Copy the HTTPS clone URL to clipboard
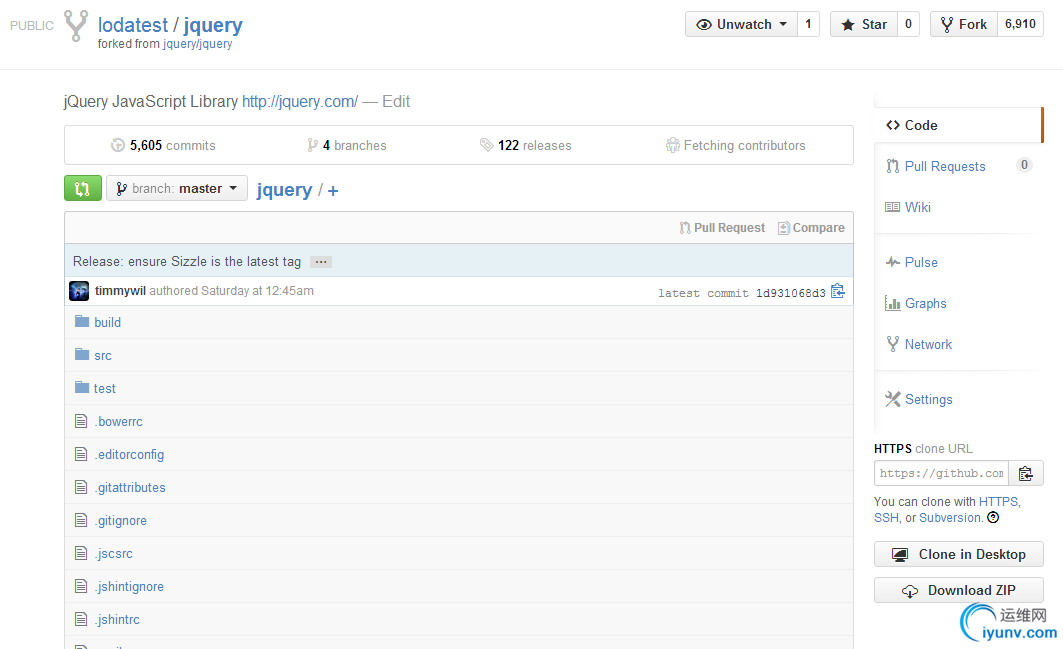 pos(1026,473)
